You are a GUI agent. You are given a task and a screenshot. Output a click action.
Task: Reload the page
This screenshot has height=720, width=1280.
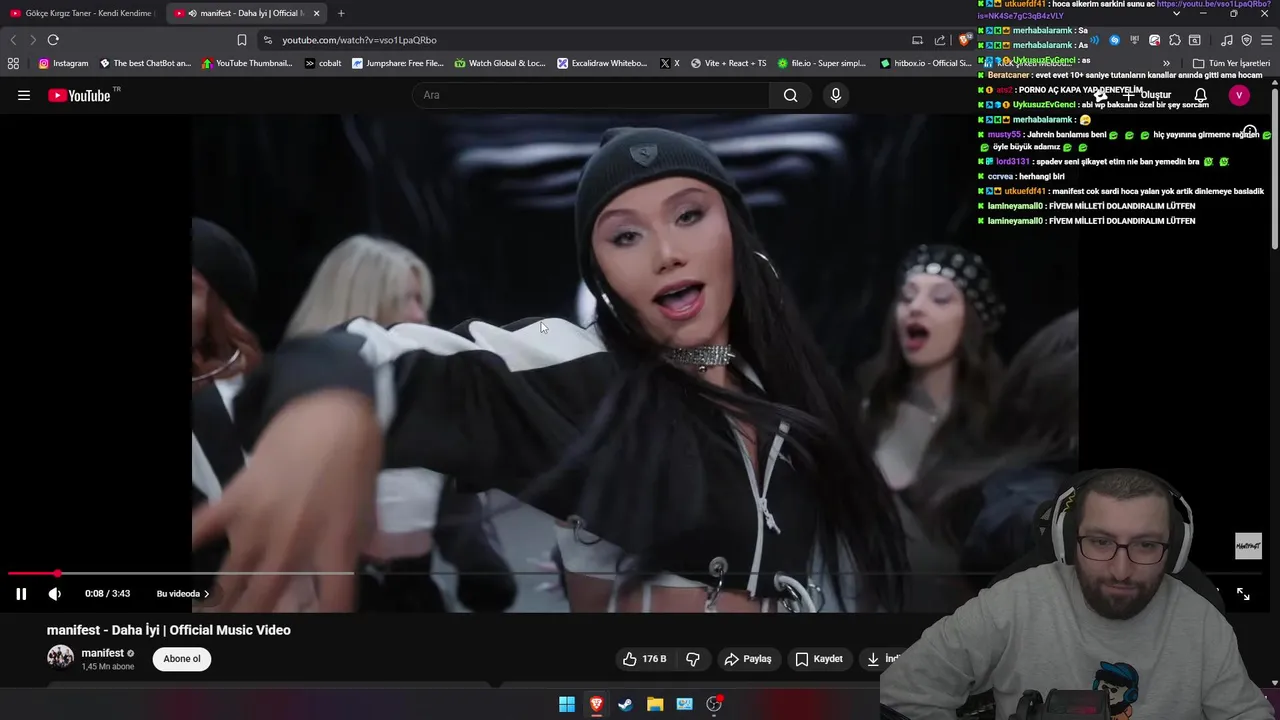click(x=53, y=40)
